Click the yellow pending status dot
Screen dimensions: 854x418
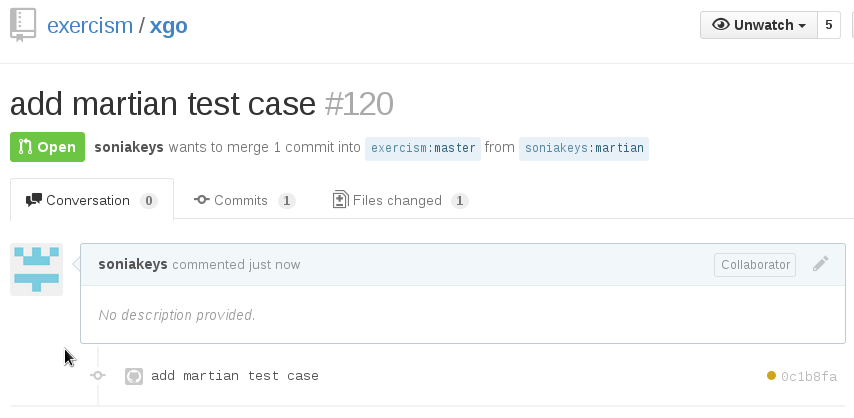coord(771,375)
